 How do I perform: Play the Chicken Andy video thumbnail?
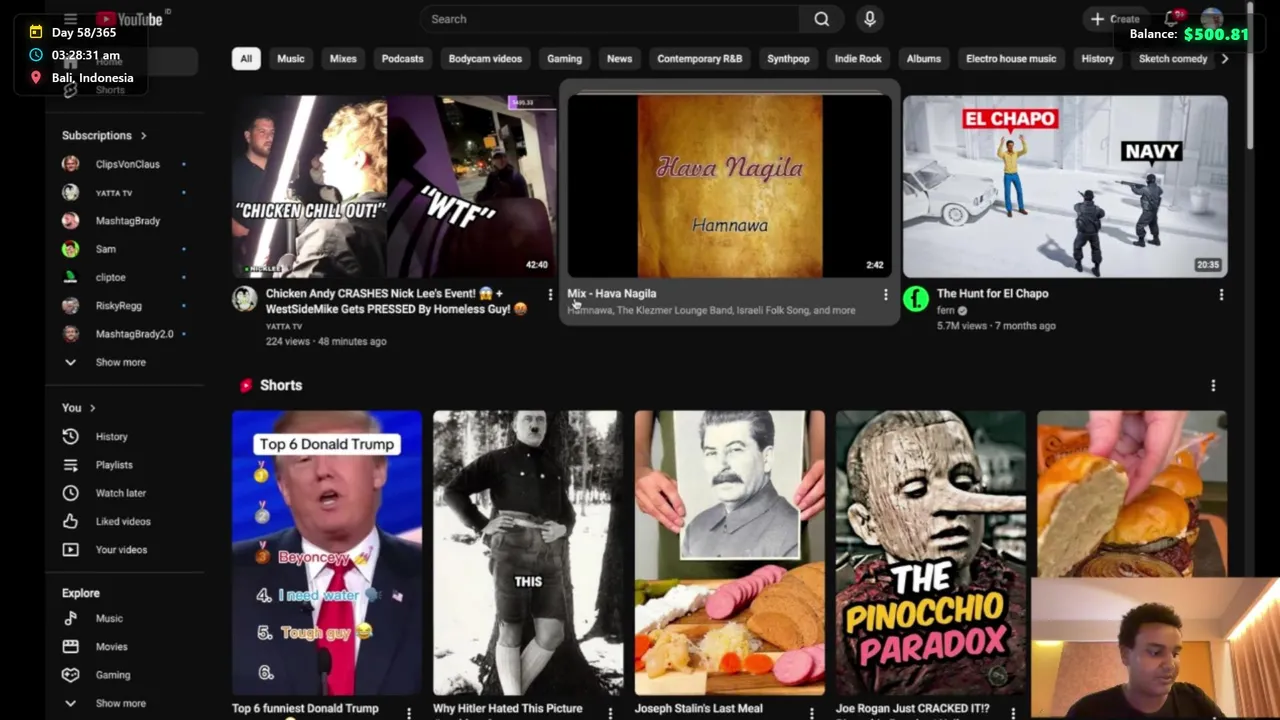395,186
